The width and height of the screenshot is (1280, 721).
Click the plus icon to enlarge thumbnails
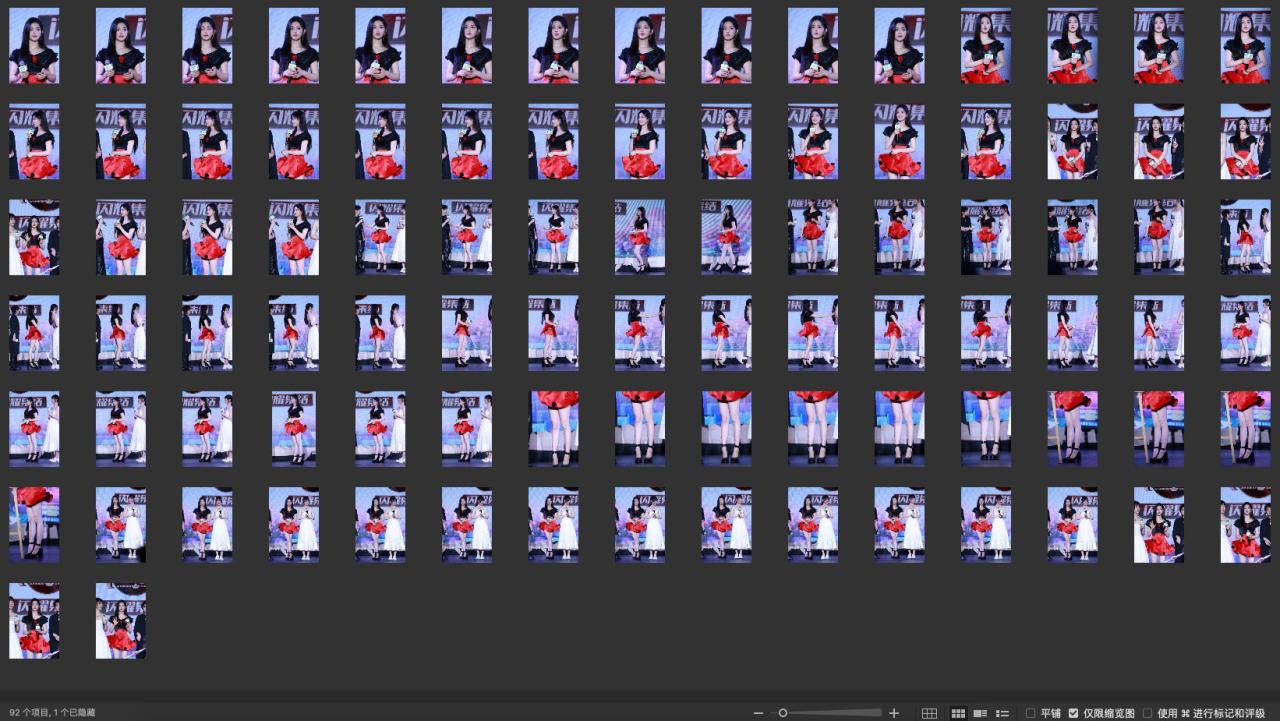pyautogui.click(x=894, y=713)
